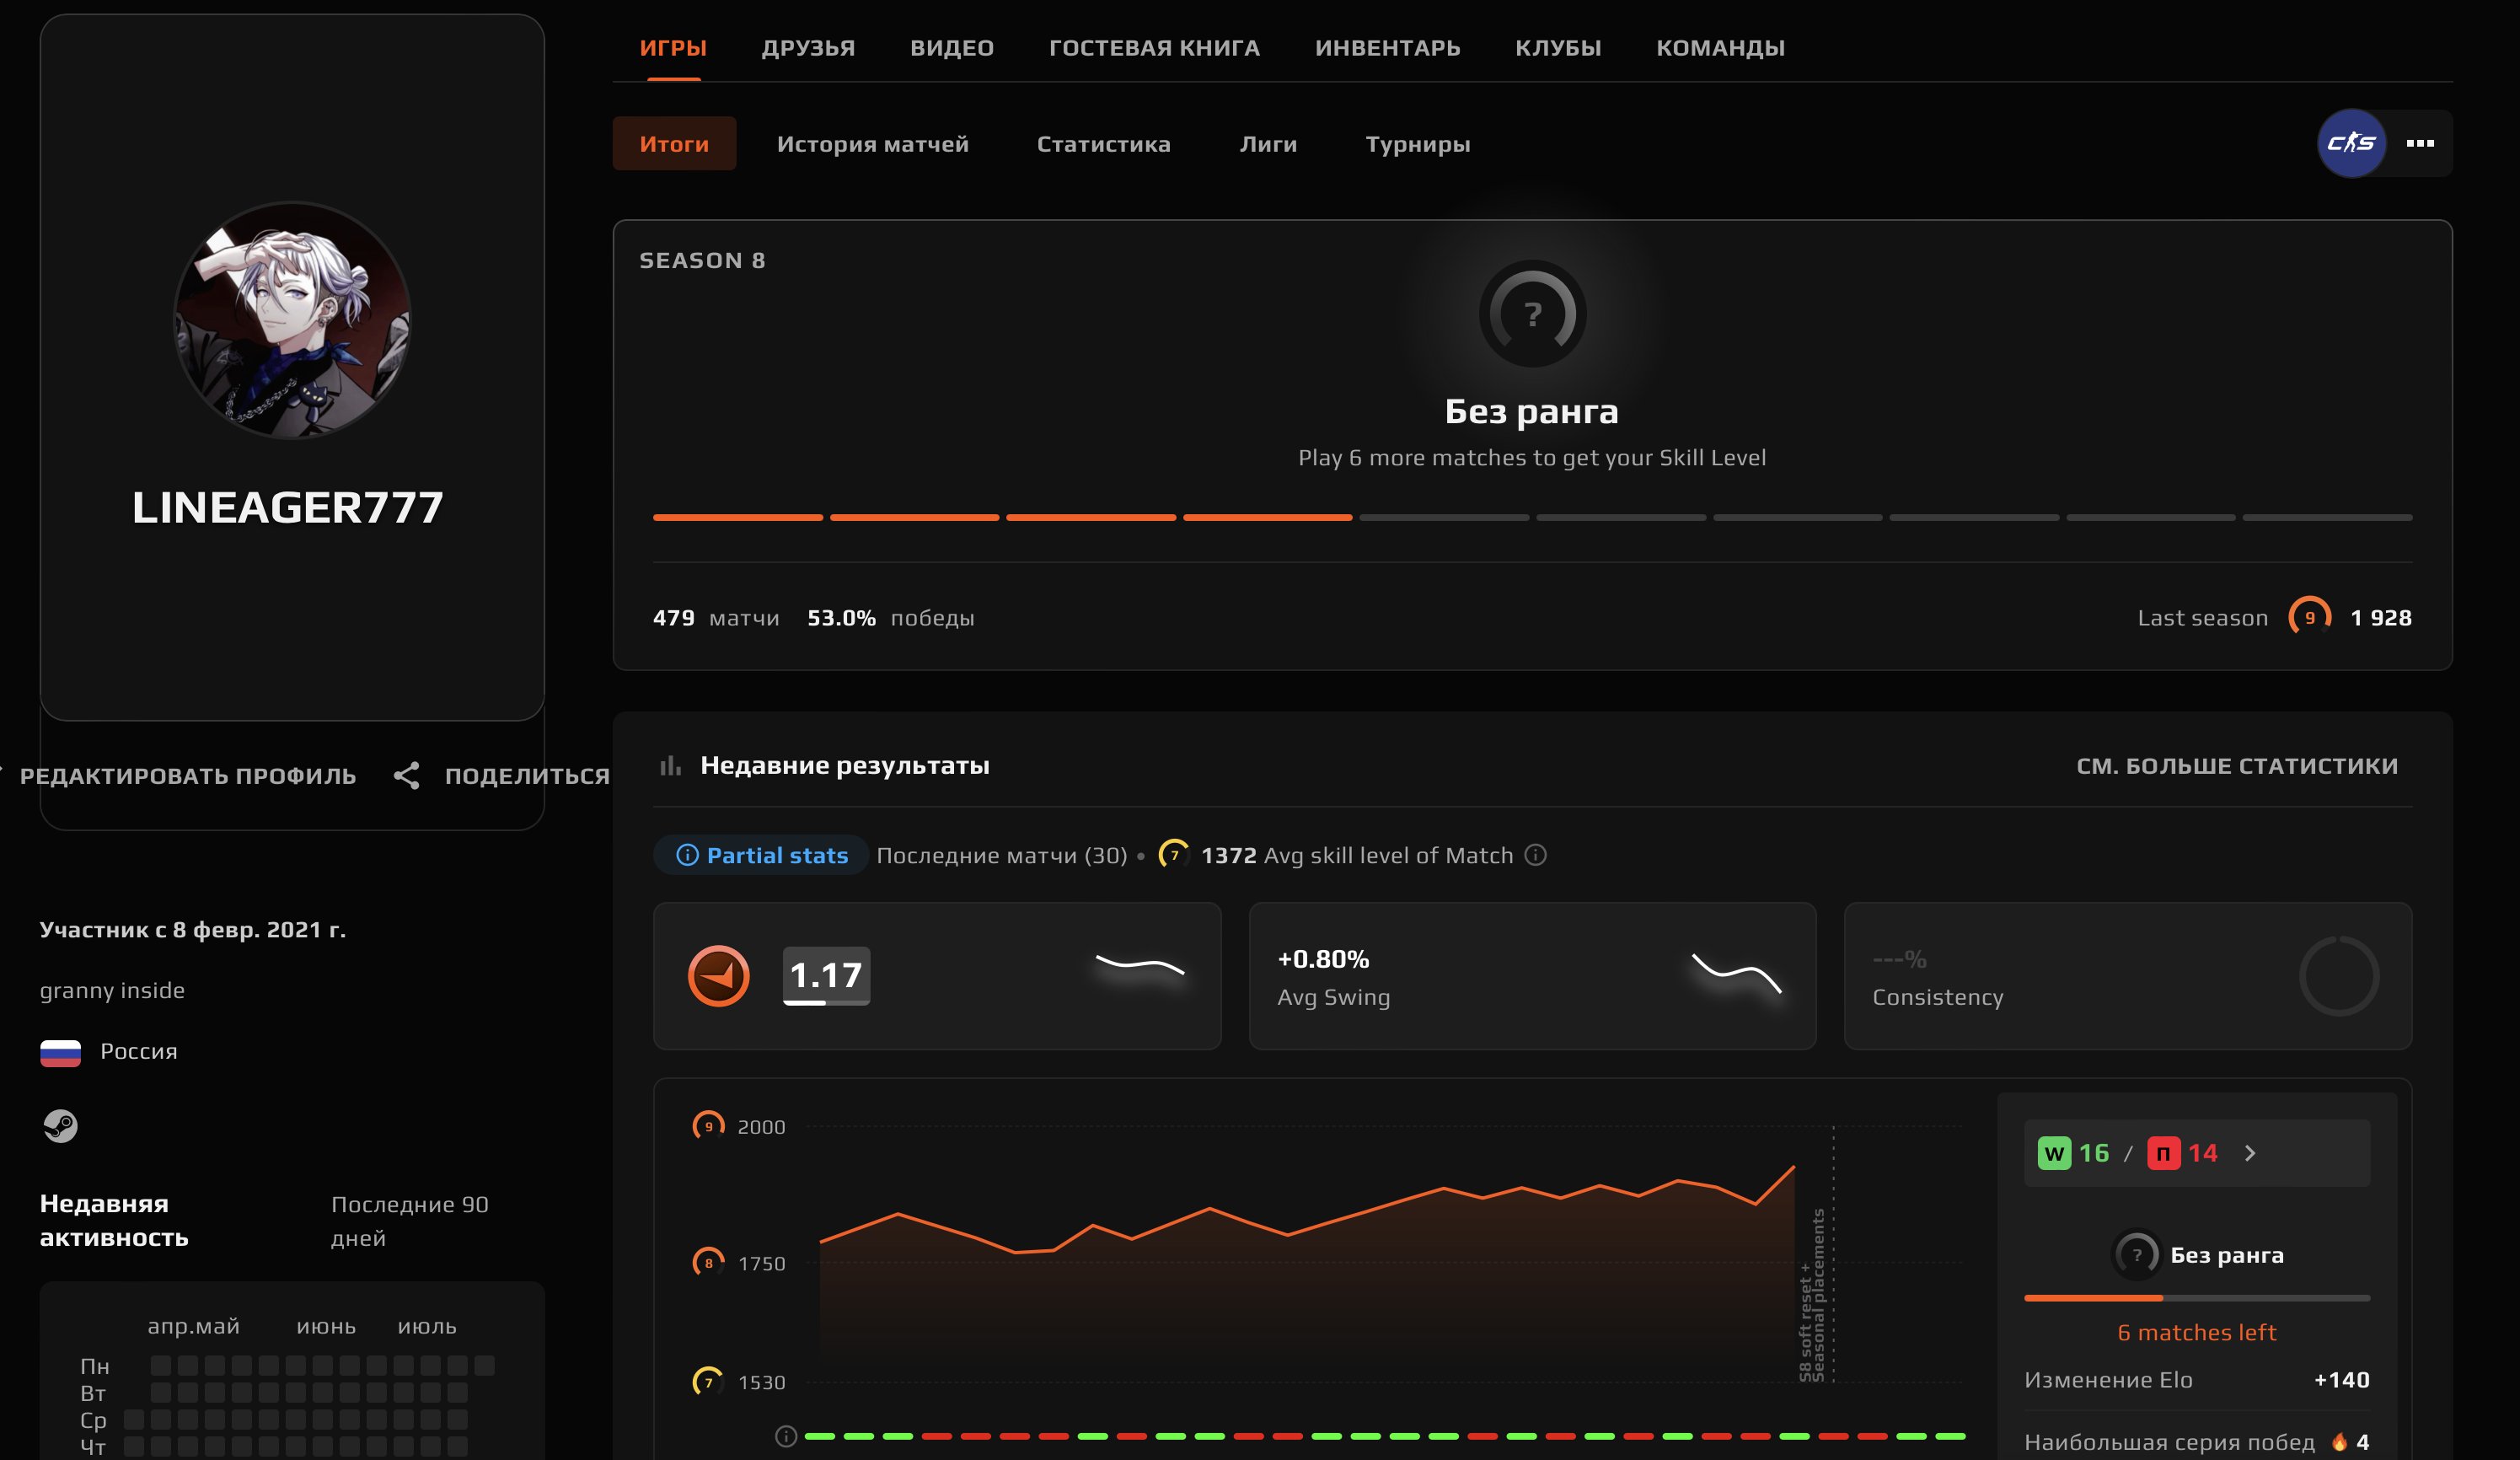Click the LINEAGER777 username
The width and height of the screenshot is (2520, 1460).
click(288, 508)
